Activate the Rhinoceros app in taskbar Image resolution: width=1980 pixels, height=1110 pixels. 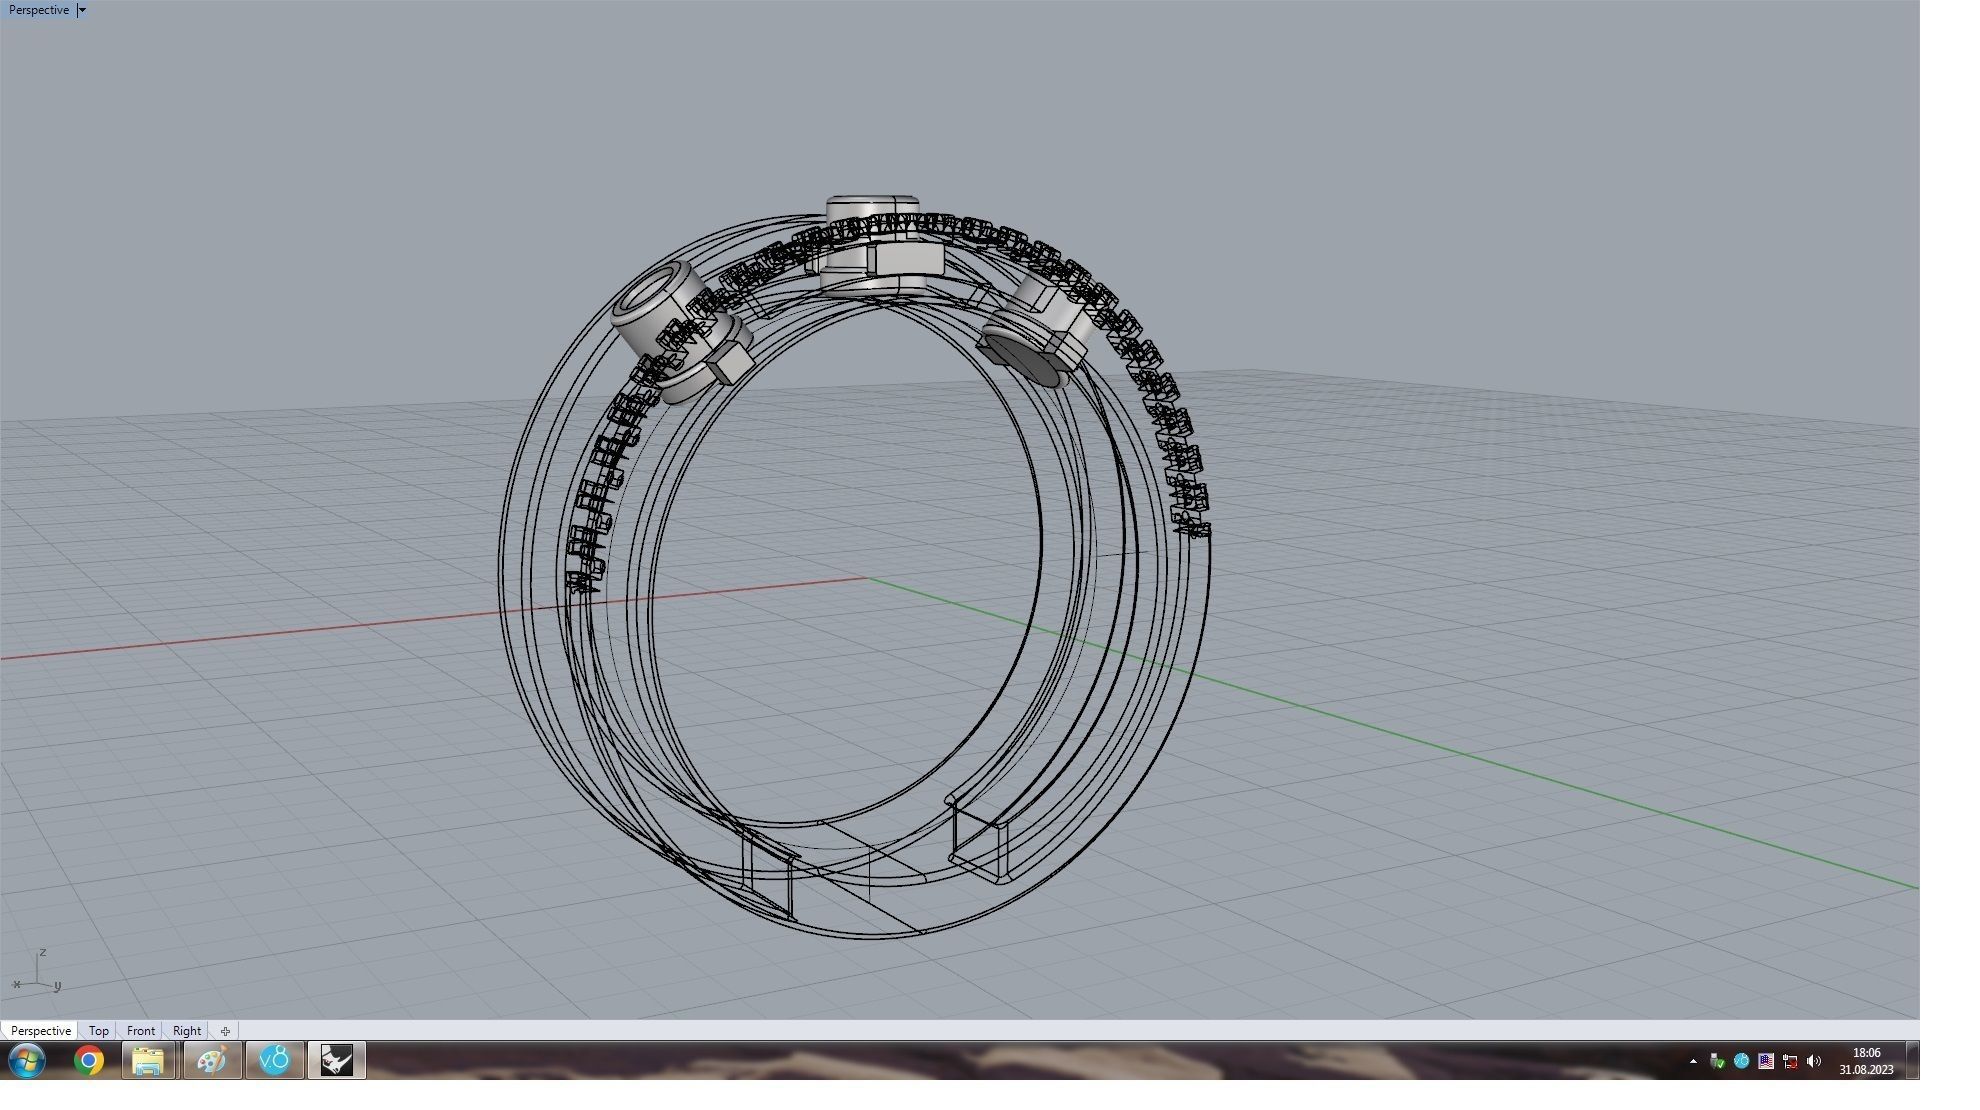tap(336, 1060)
